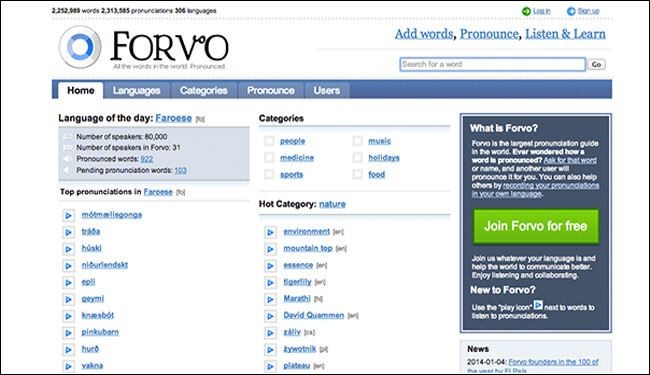Focus the Search for a word field
Viewport: 650px width, 375px height.
click(x=492, y=64)
